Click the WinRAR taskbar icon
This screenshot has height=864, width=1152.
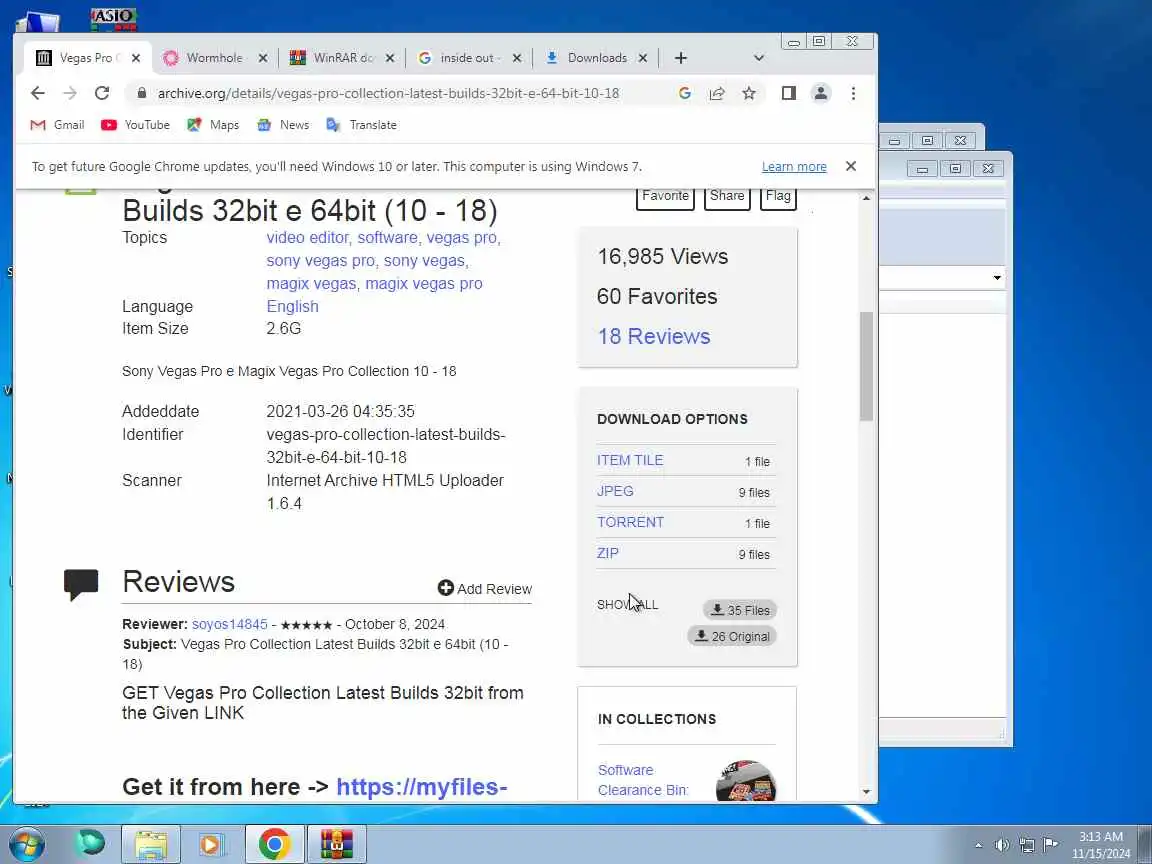coord(336,844)
